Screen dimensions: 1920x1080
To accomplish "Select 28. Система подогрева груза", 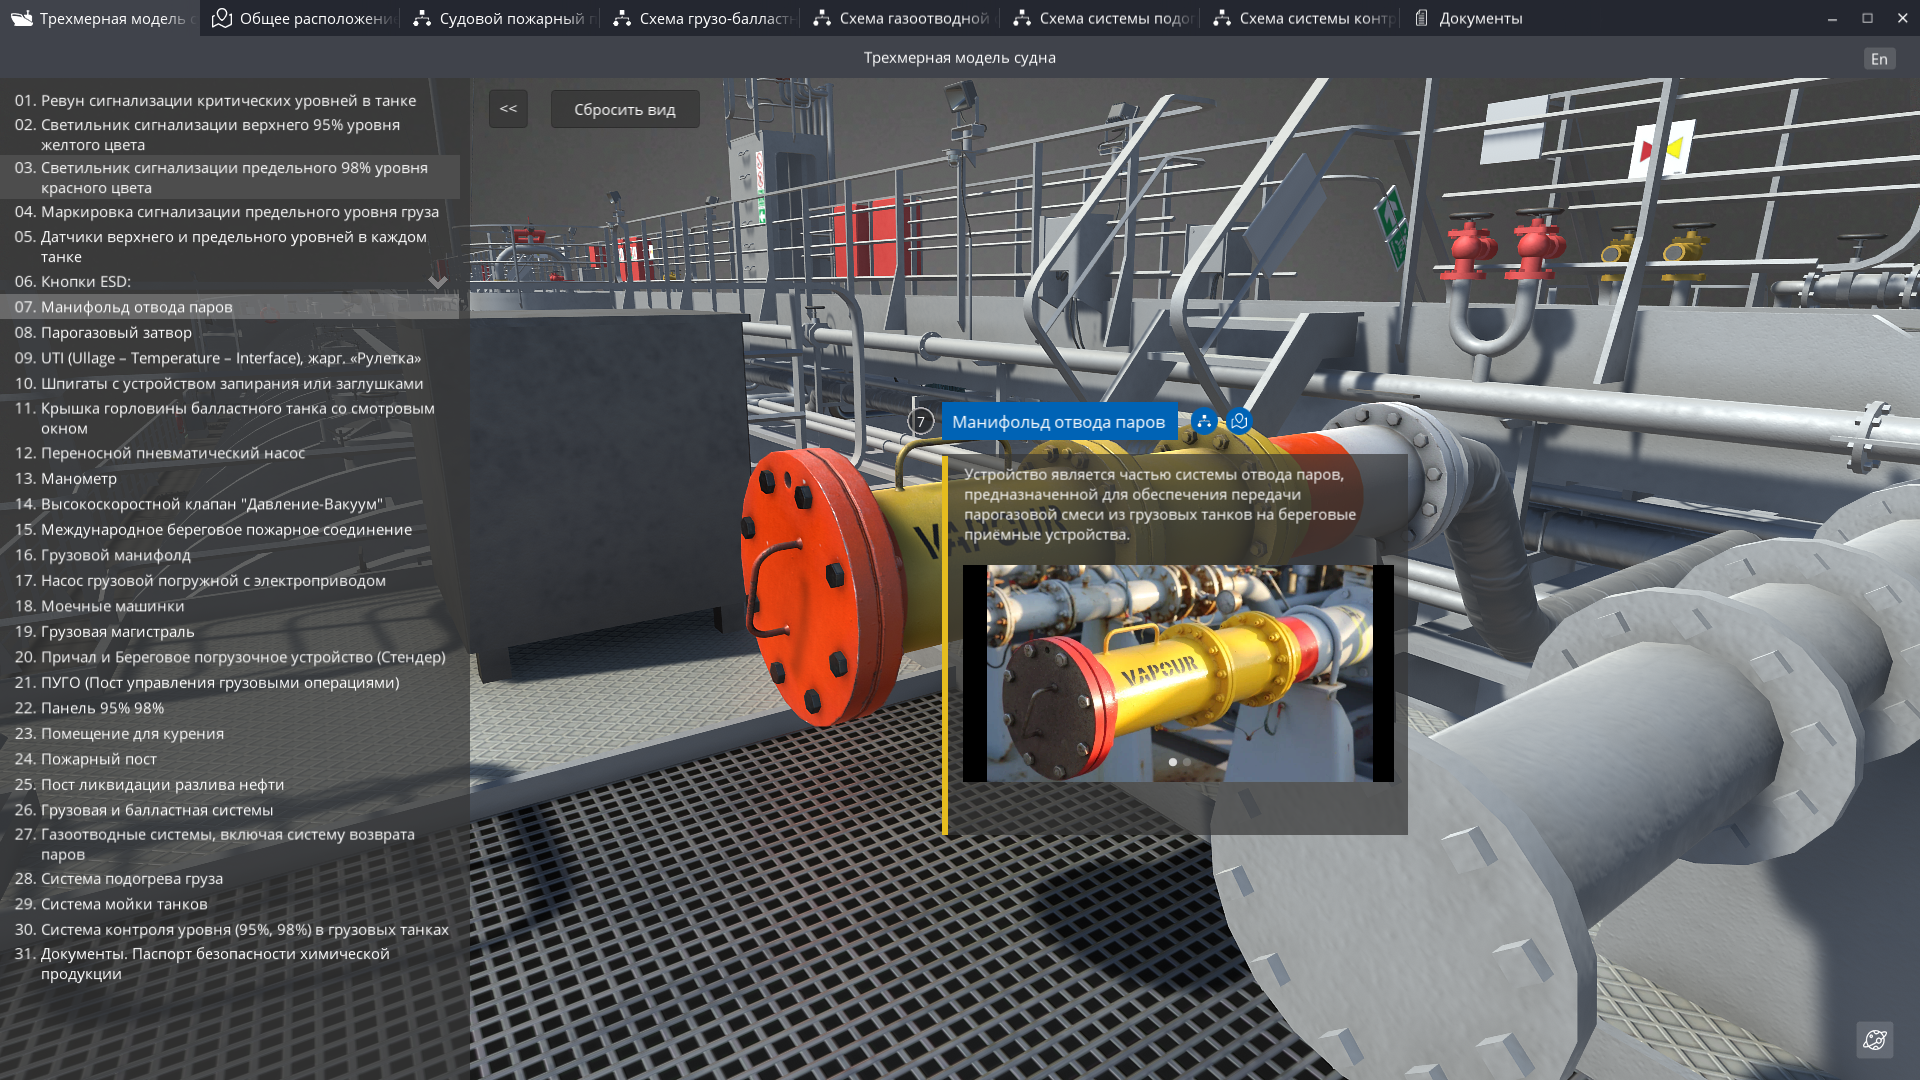I will tap(230, 878).
